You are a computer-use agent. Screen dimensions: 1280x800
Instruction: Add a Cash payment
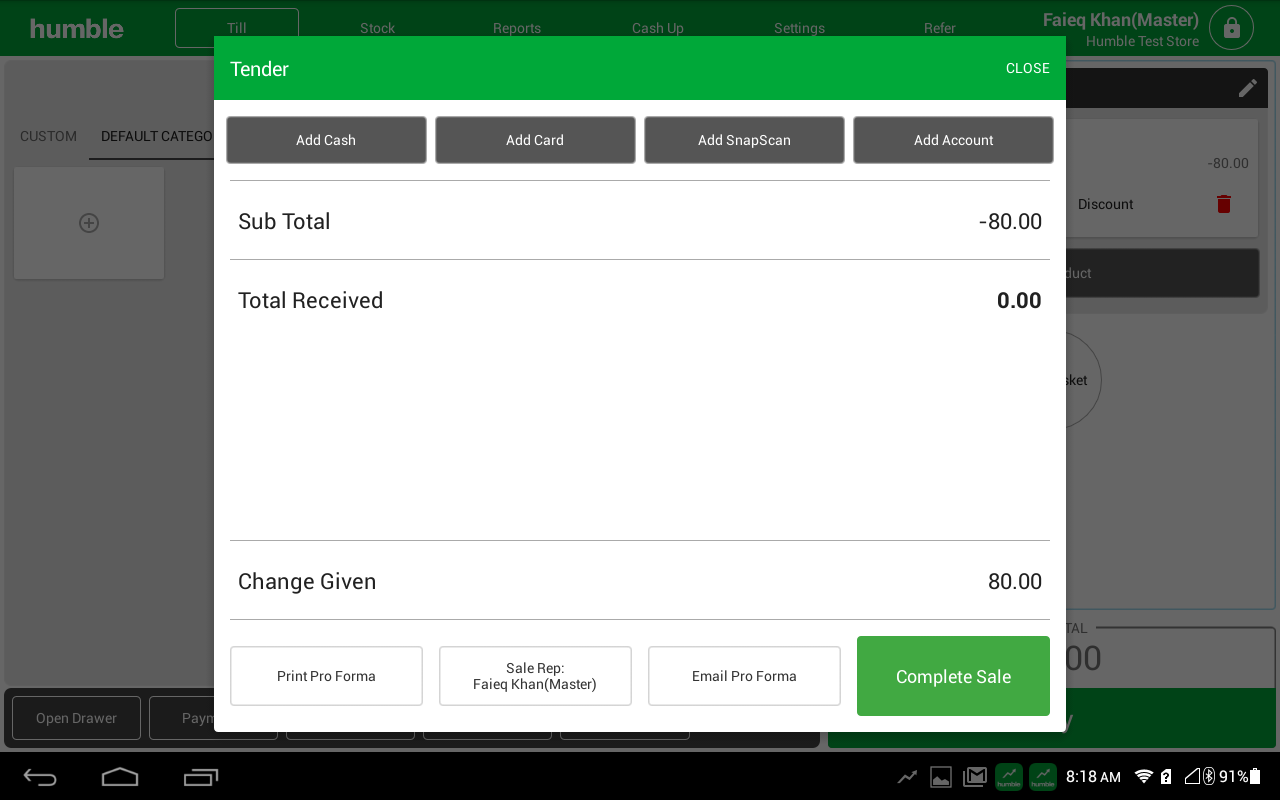pos(326,140)
